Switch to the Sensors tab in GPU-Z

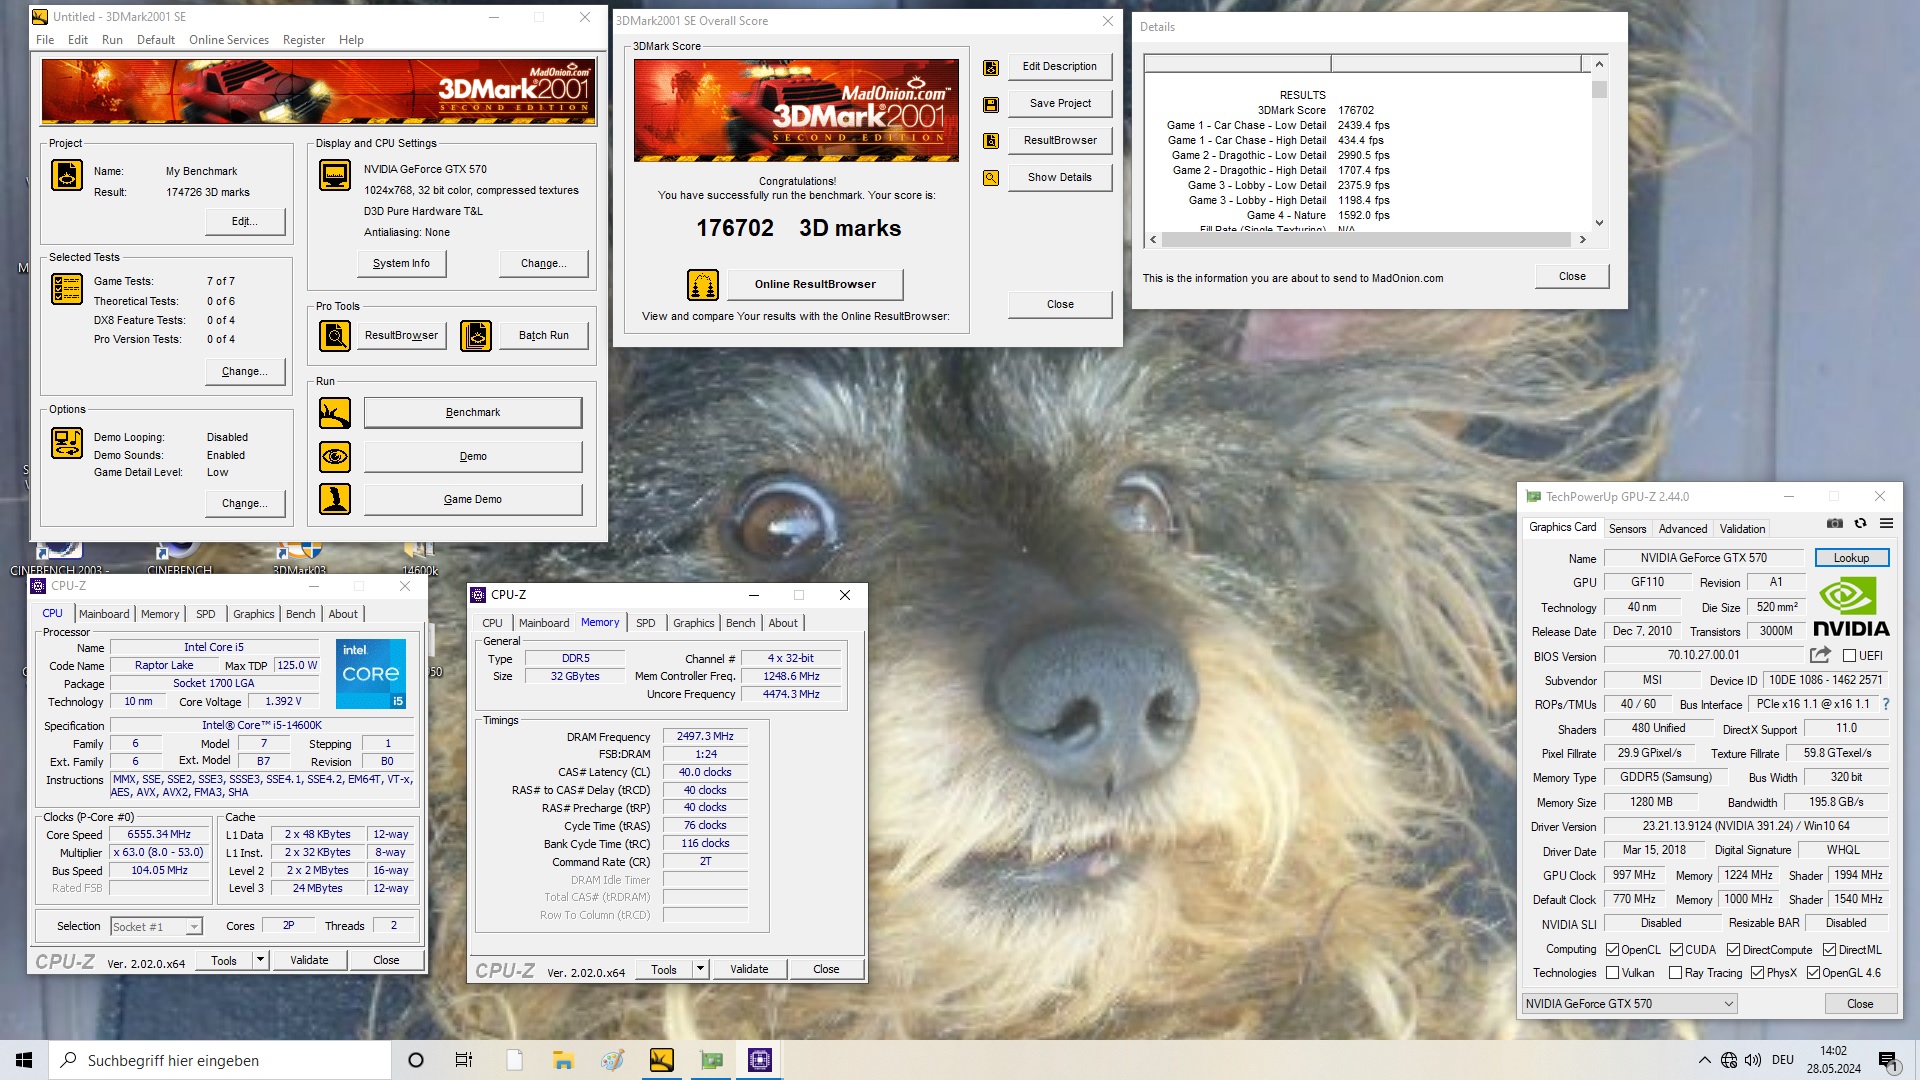coord(1627,529)
